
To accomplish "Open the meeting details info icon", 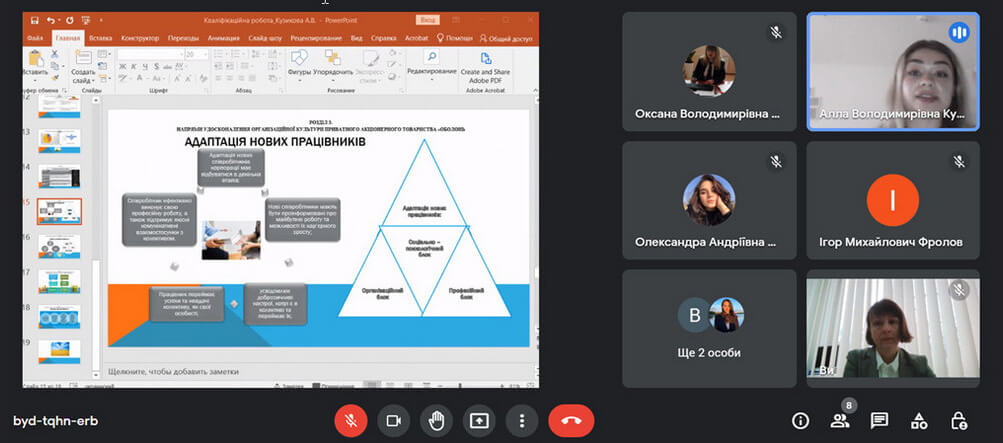I will [800, 420].
